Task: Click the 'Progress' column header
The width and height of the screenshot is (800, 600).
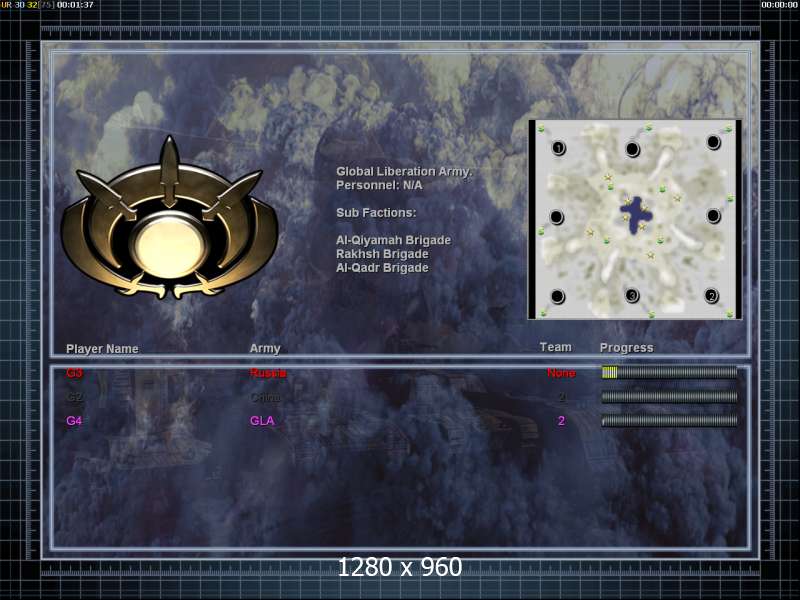Action: point(627,348)
